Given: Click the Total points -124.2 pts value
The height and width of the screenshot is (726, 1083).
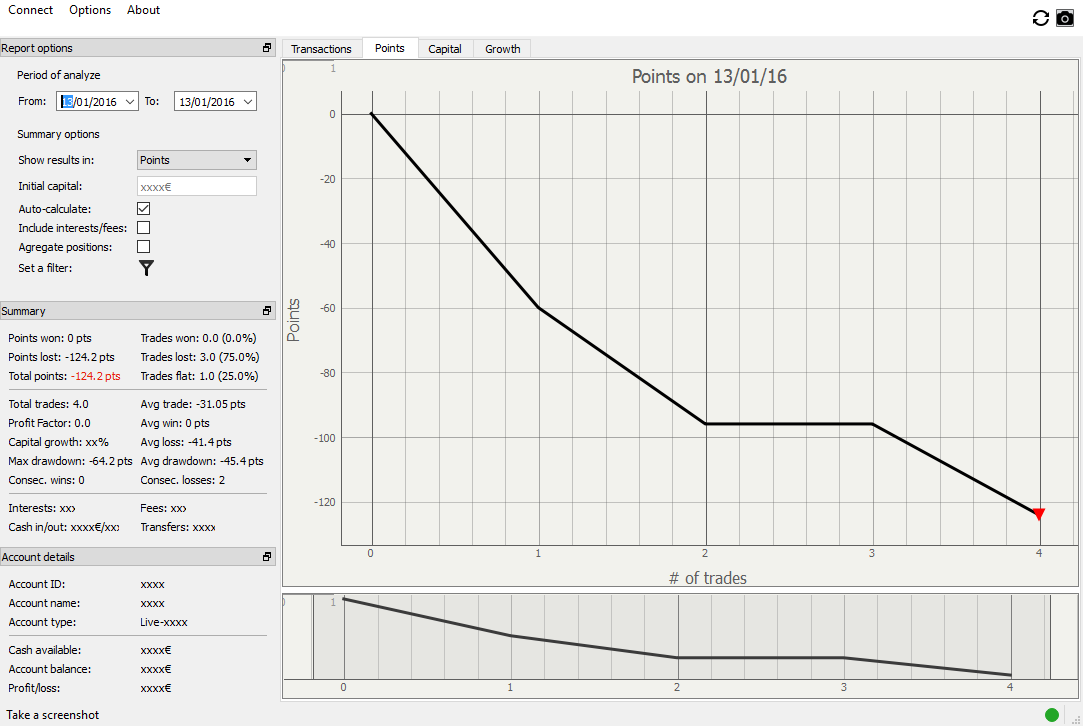Looking at the screenshot, I should coord(95,376).
